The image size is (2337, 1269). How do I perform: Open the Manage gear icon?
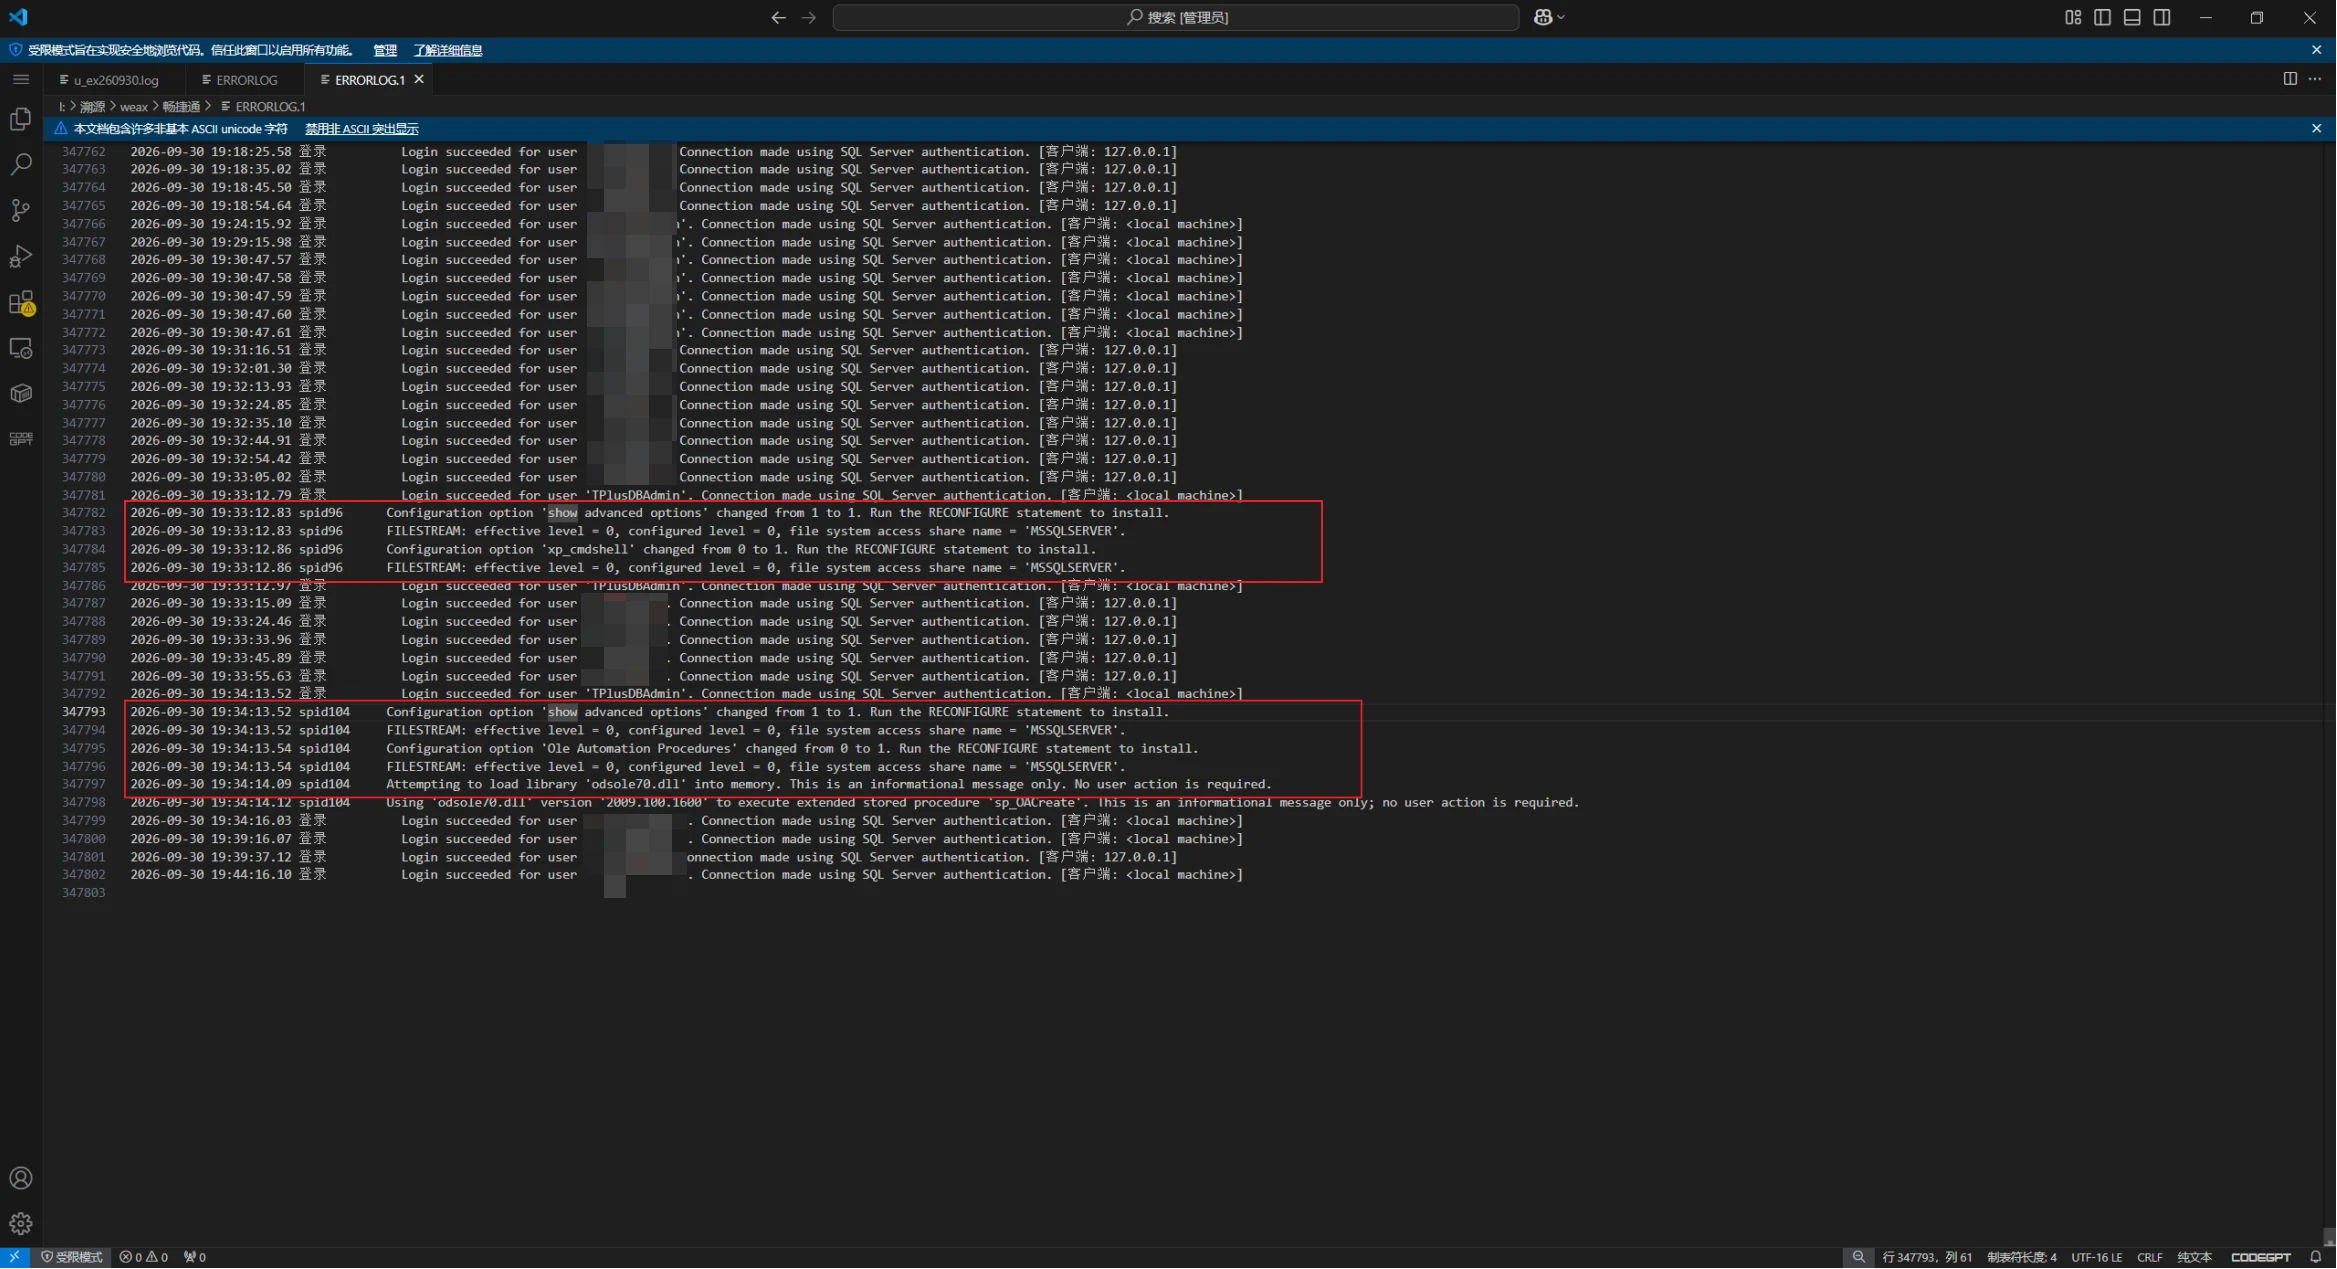20,1224
